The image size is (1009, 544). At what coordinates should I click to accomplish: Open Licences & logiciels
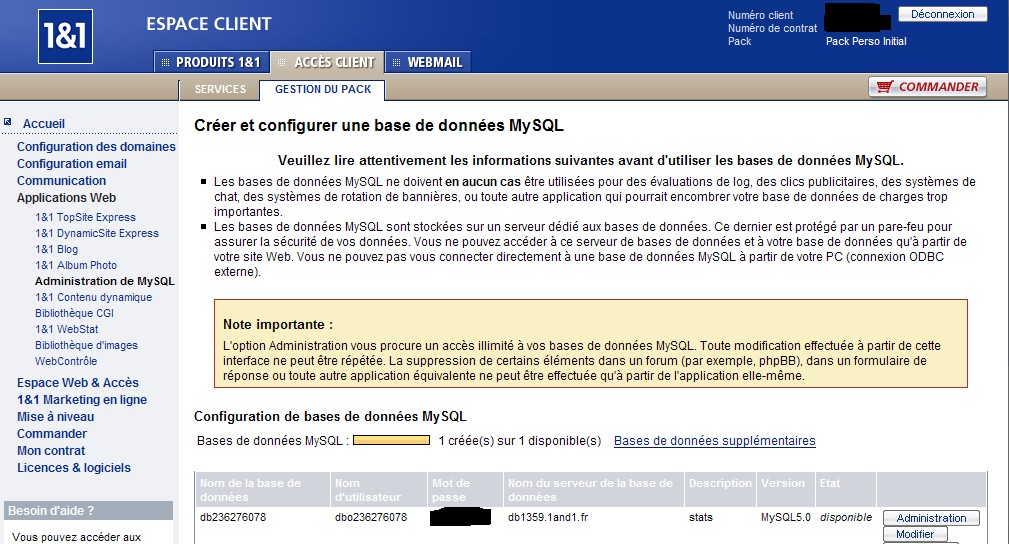click(73, 468)
